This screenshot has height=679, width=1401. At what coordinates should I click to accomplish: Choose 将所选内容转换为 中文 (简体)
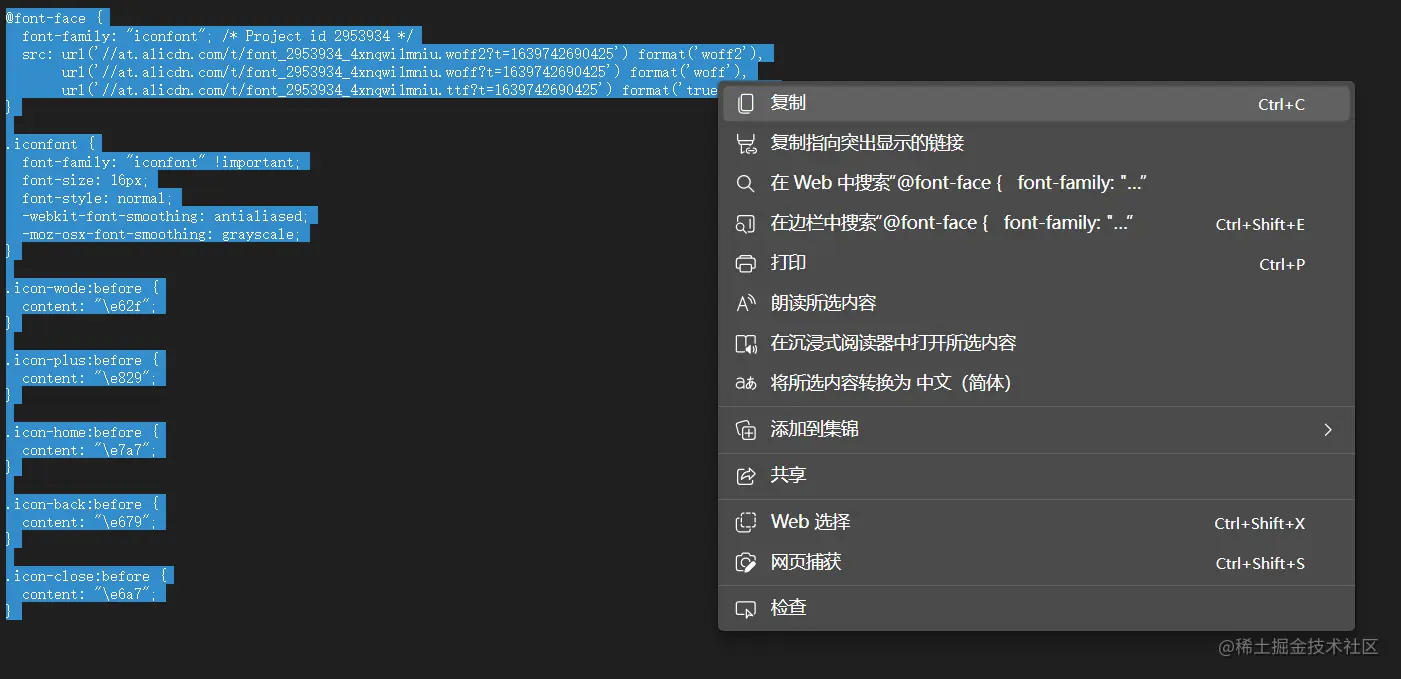(x=1036, y=384)
